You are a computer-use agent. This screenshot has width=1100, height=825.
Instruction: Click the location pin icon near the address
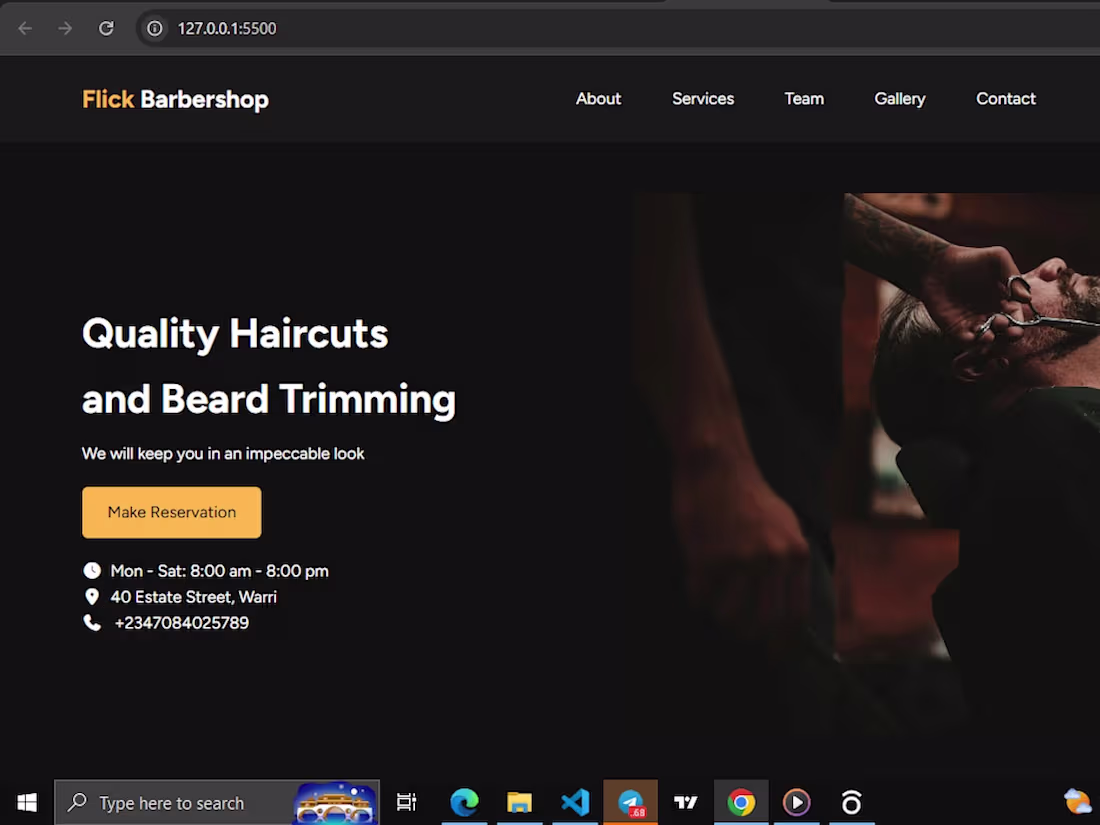pos(92,596)
